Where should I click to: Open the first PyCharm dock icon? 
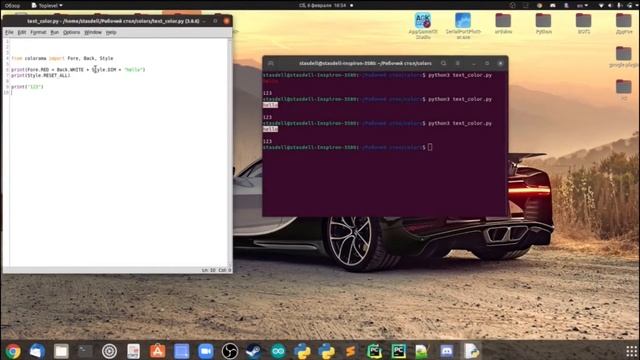click(x=374, y=351)
